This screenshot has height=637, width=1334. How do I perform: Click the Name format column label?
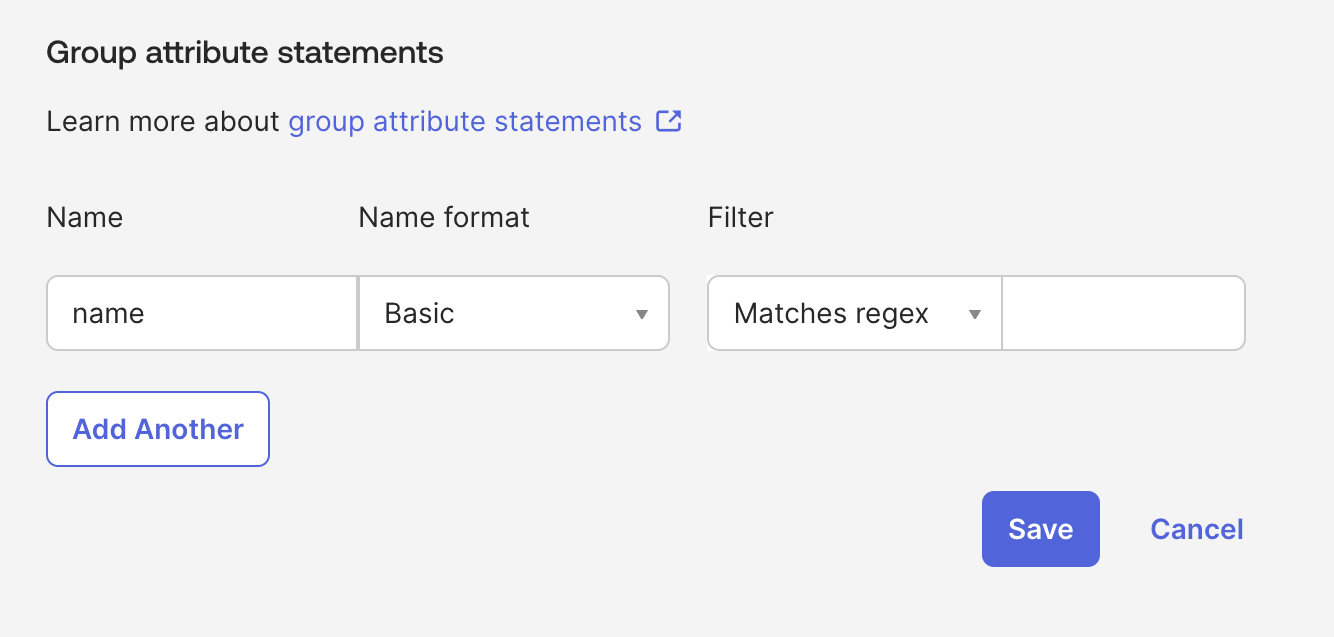(x=444, y=217)
